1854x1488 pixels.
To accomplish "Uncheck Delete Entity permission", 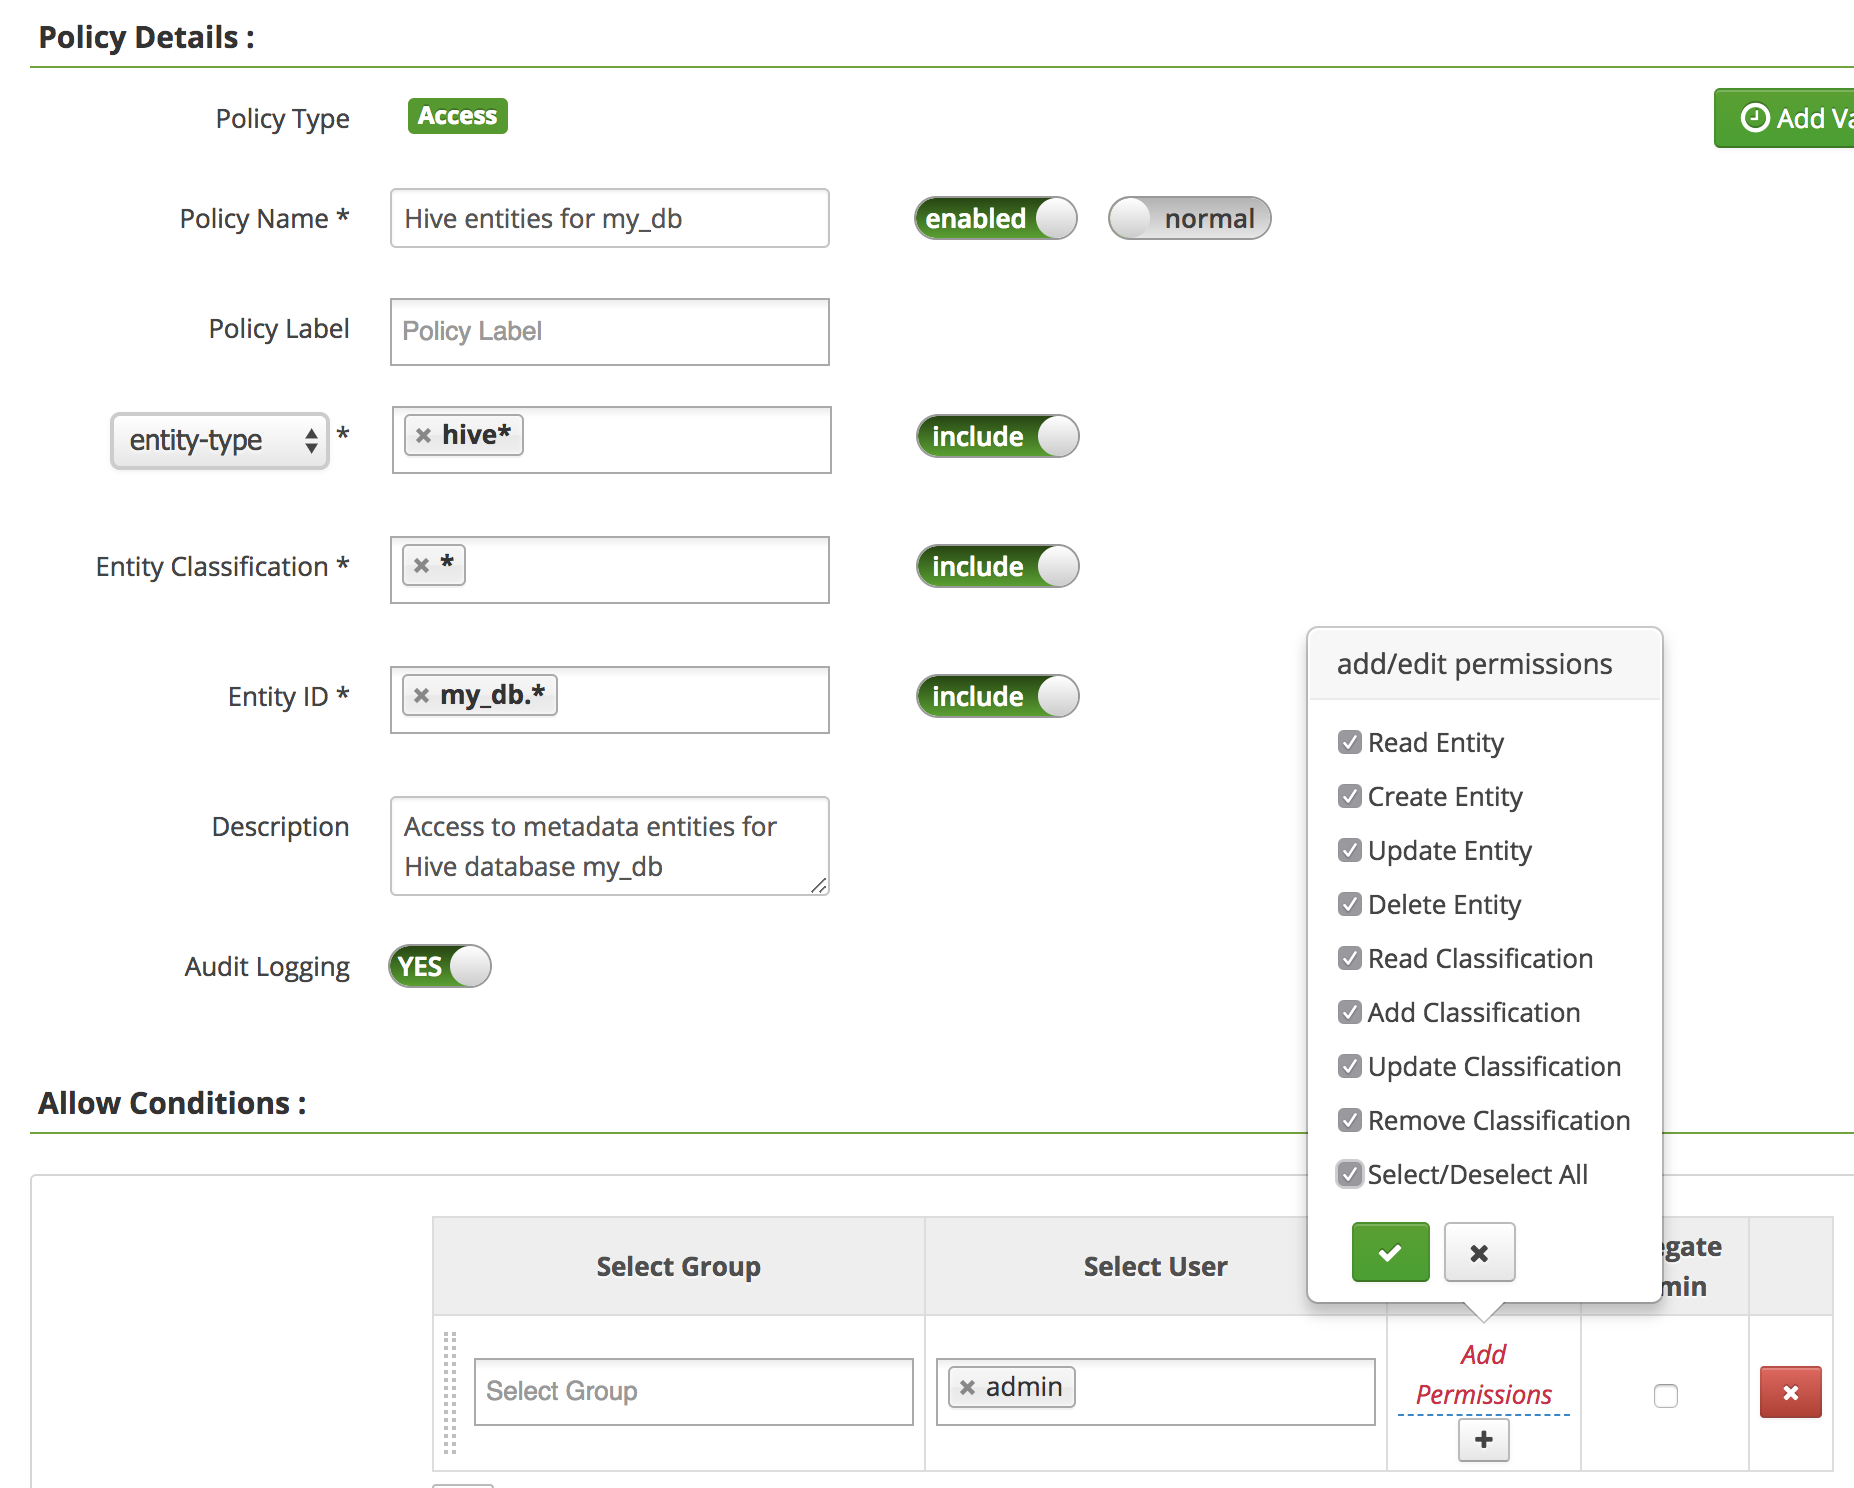I will [x=1350, y=904].
